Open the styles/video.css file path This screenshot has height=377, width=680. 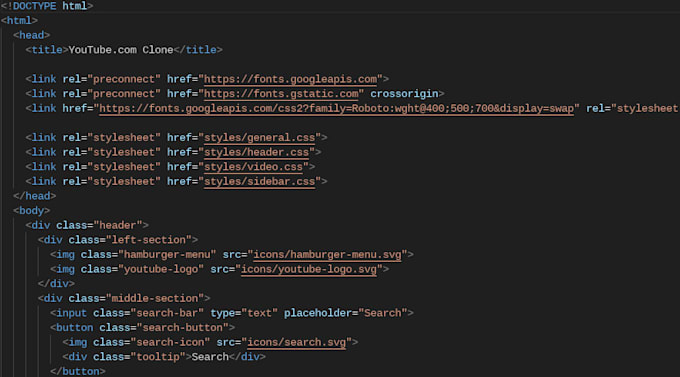point(253,167)
